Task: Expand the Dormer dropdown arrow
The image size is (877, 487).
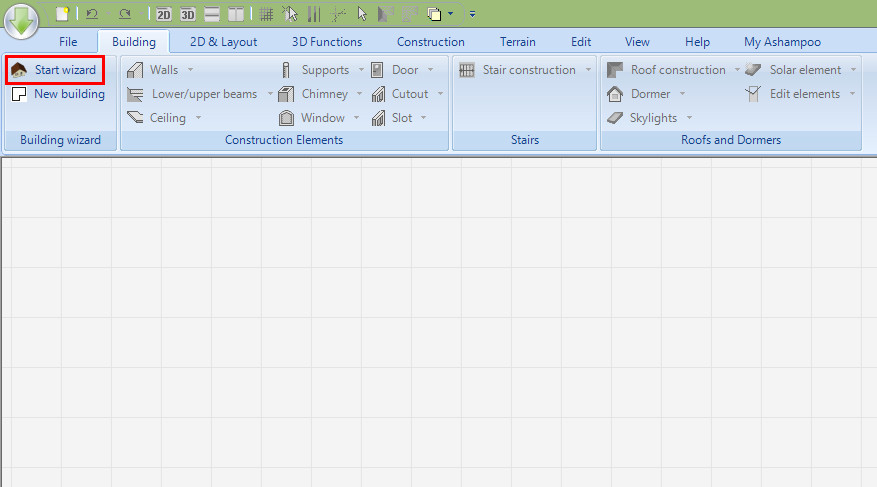Action: (x=682, y=94)
